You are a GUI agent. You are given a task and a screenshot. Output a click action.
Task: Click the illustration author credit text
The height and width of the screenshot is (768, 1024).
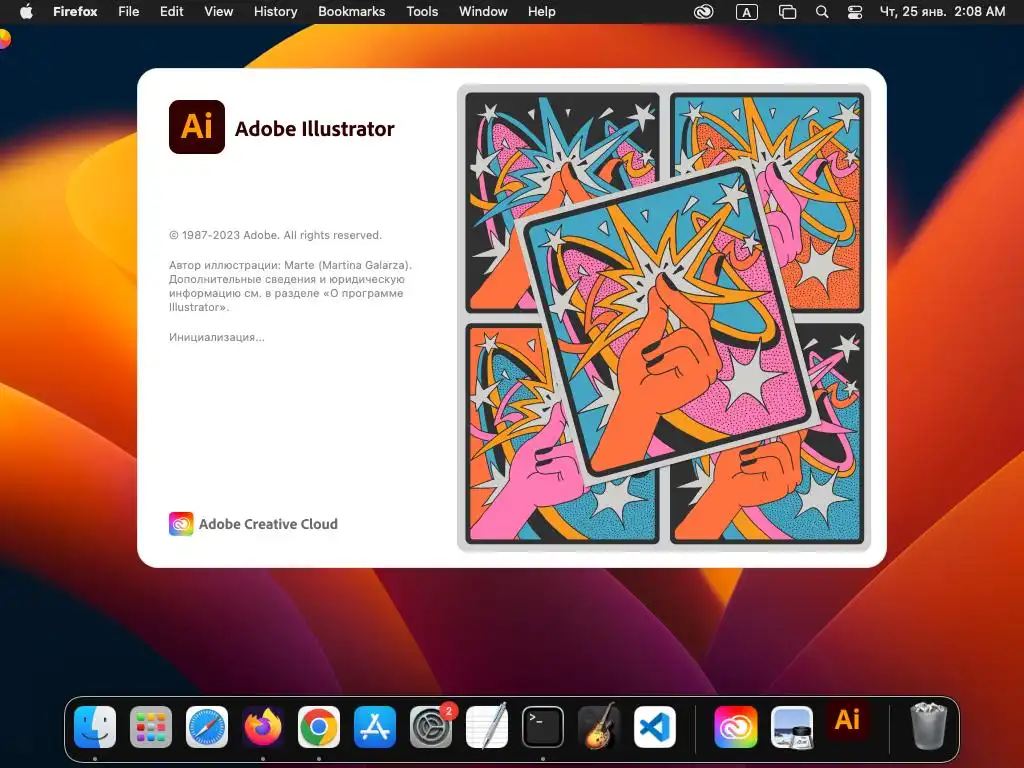click(290, 286)
